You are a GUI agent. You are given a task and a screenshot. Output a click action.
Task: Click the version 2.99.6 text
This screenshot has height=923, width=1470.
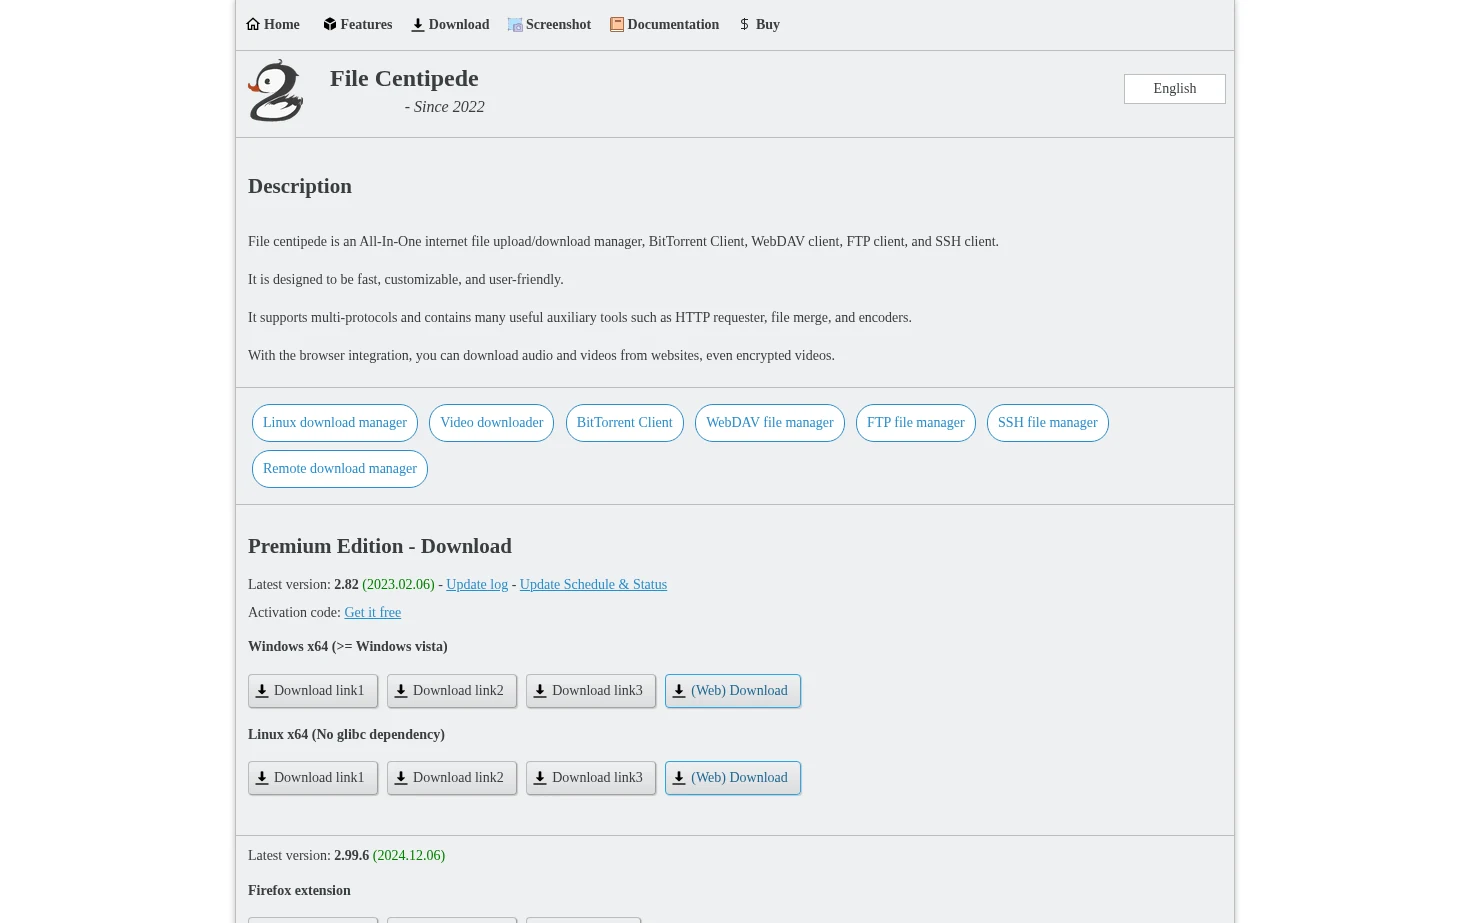(x=351, y=856)
